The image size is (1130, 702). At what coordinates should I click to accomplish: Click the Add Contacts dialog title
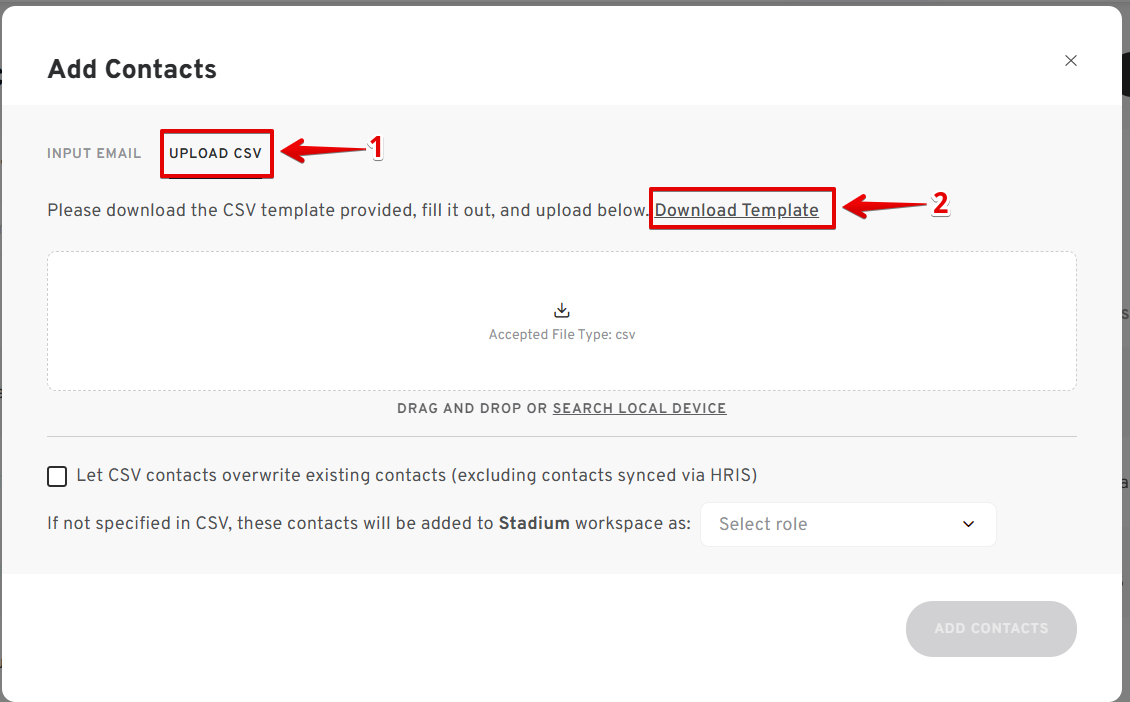coord(132,69)
